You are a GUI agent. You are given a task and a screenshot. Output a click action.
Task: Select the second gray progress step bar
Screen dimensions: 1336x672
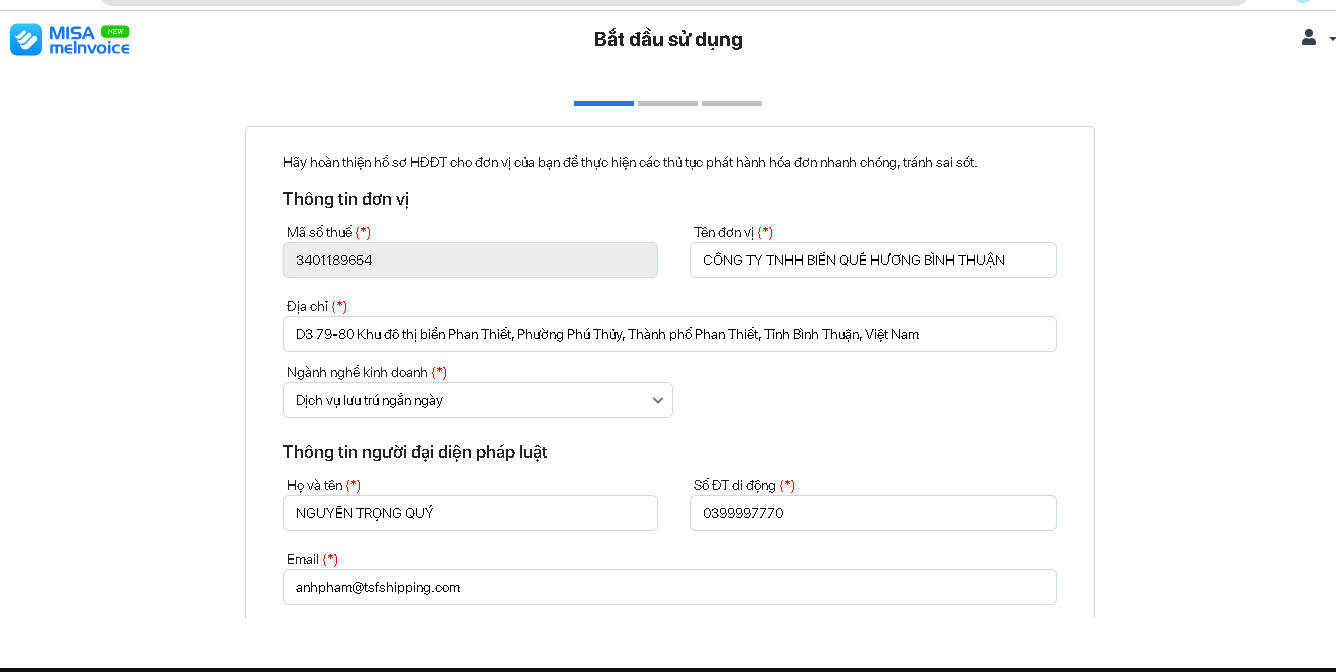point(668,103)
